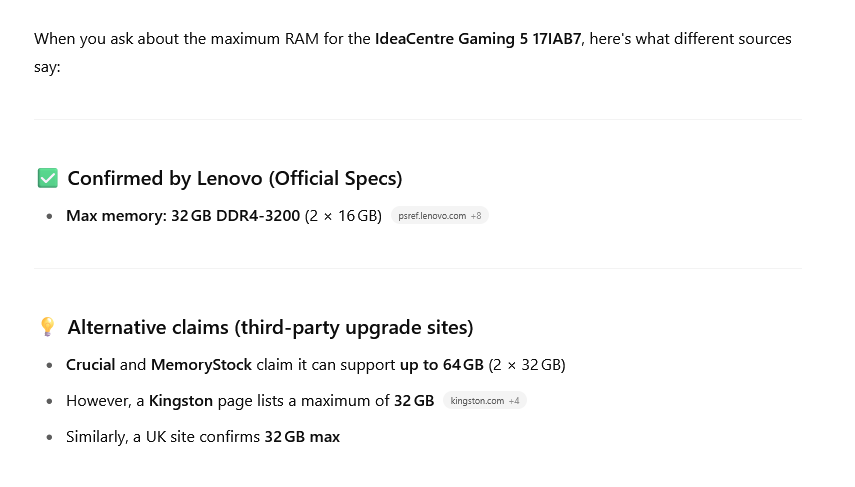Click the Alternative claims heading
Viewport: 855px width, 487px height.
click(x=270, y=327)
